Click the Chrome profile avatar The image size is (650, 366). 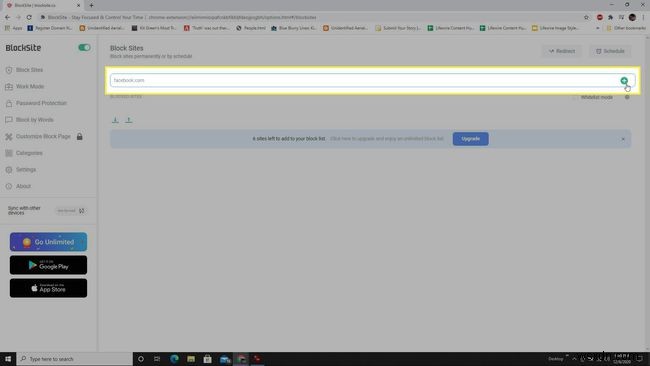632,17
